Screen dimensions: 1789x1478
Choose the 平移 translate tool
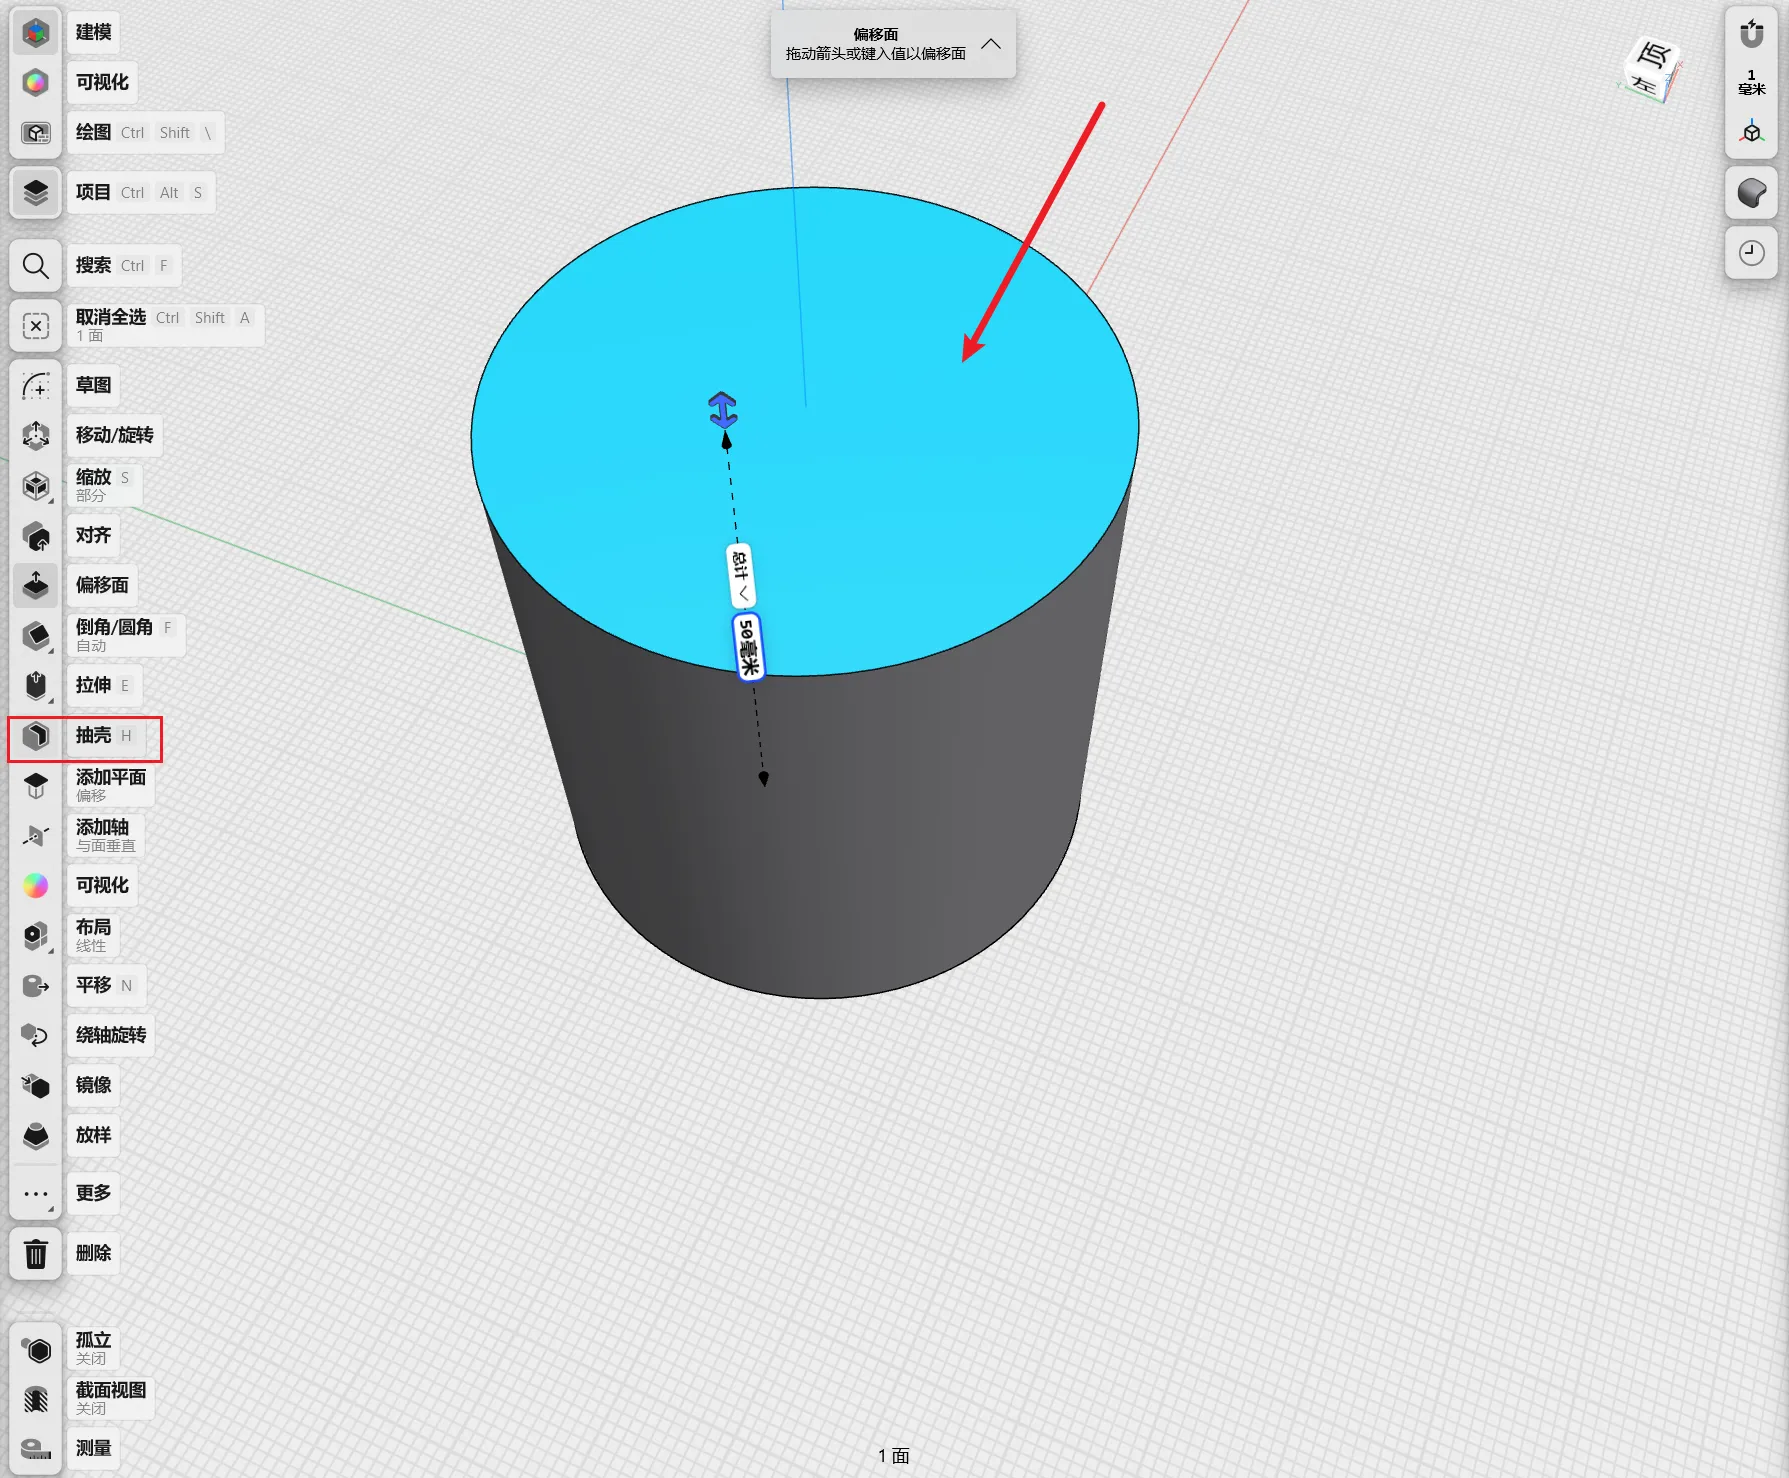tap(36, 986)
